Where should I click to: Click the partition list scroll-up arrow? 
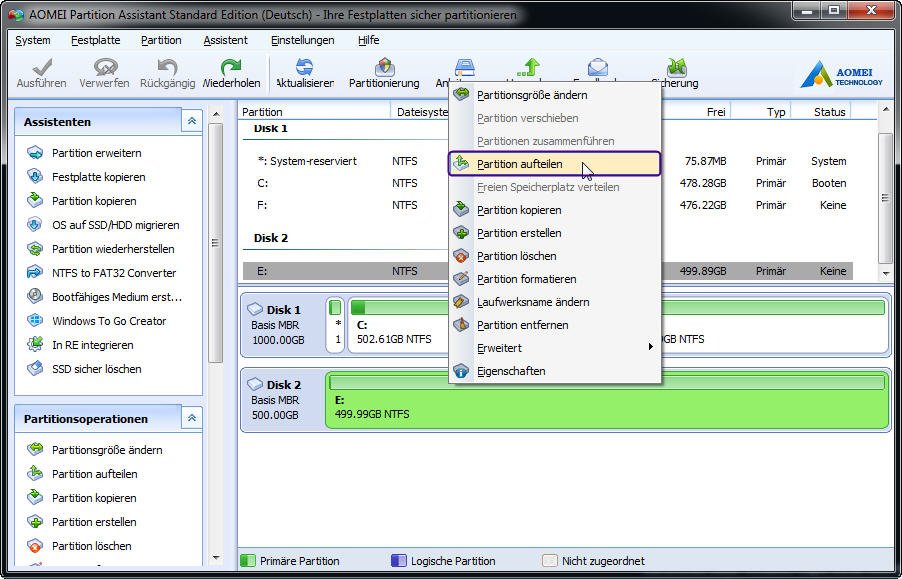[885, 110]
